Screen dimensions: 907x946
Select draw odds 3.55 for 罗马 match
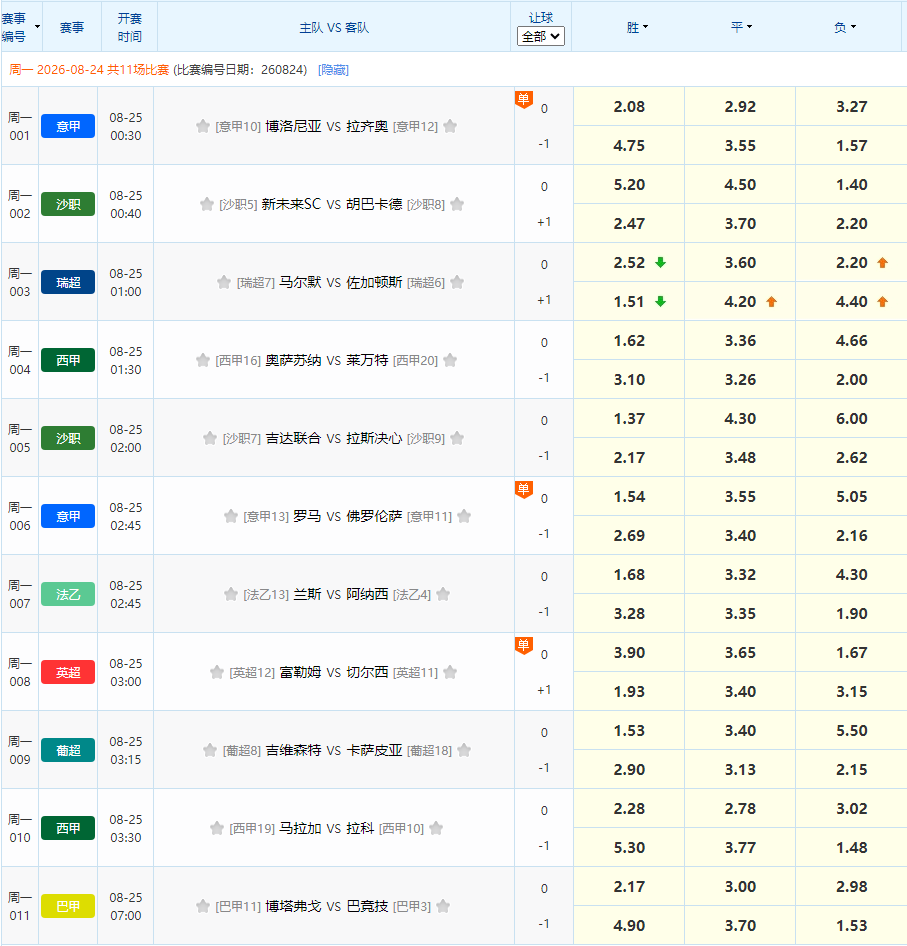click(x=740, y=497)
